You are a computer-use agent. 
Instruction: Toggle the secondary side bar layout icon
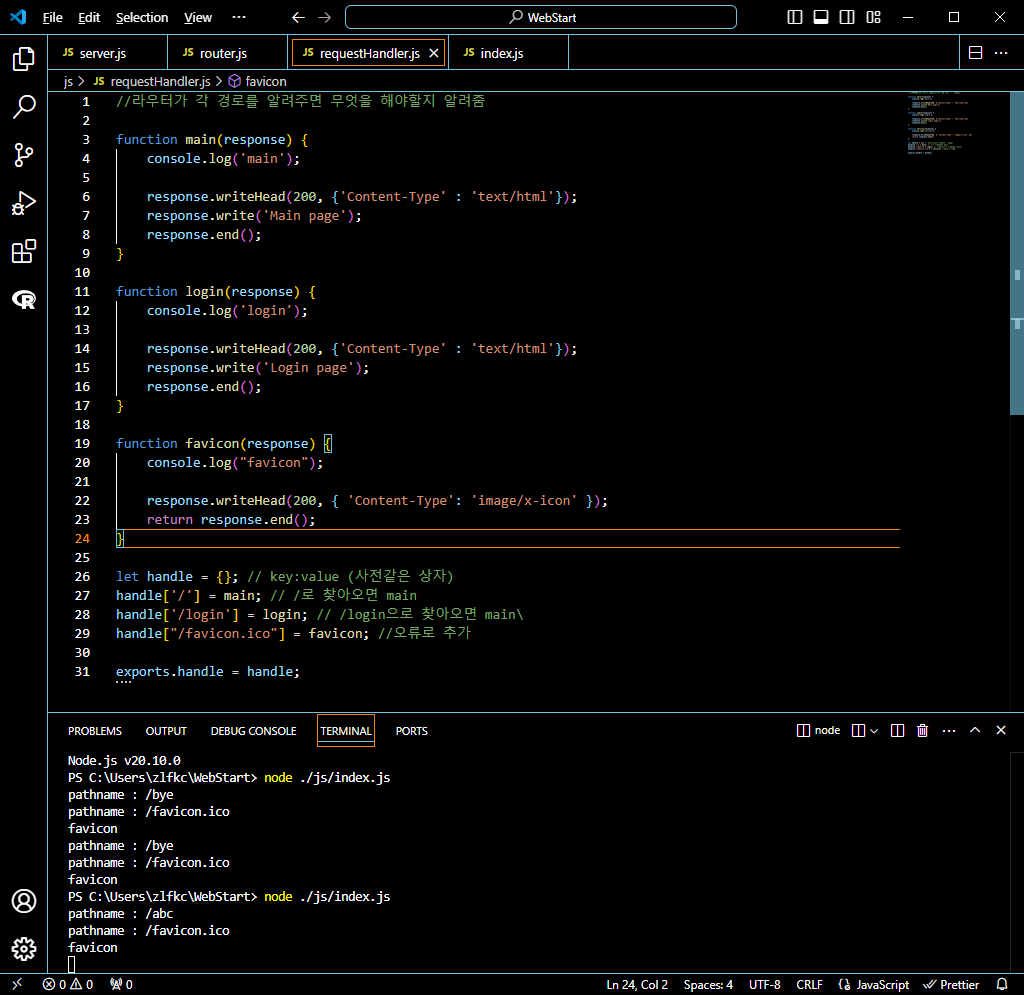(847, 18)
